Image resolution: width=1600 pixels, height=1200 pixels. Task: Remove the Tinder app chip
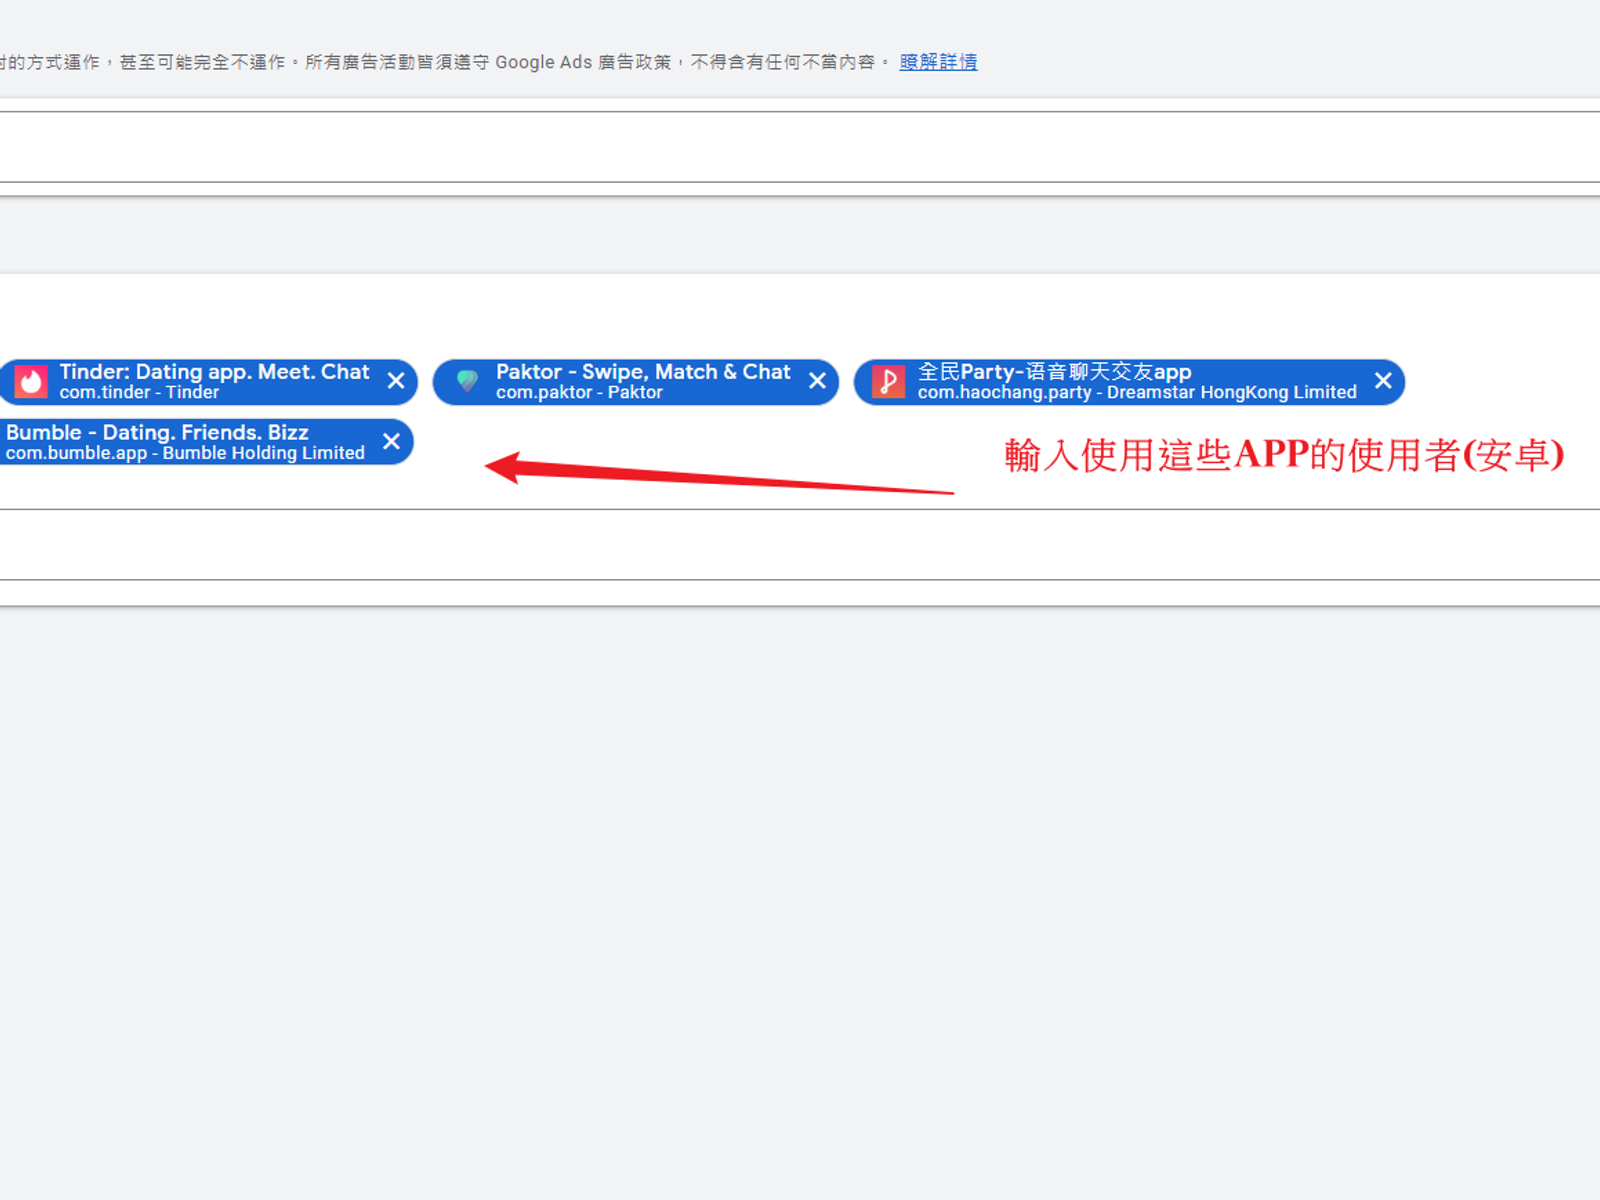(x=396, y=381)
